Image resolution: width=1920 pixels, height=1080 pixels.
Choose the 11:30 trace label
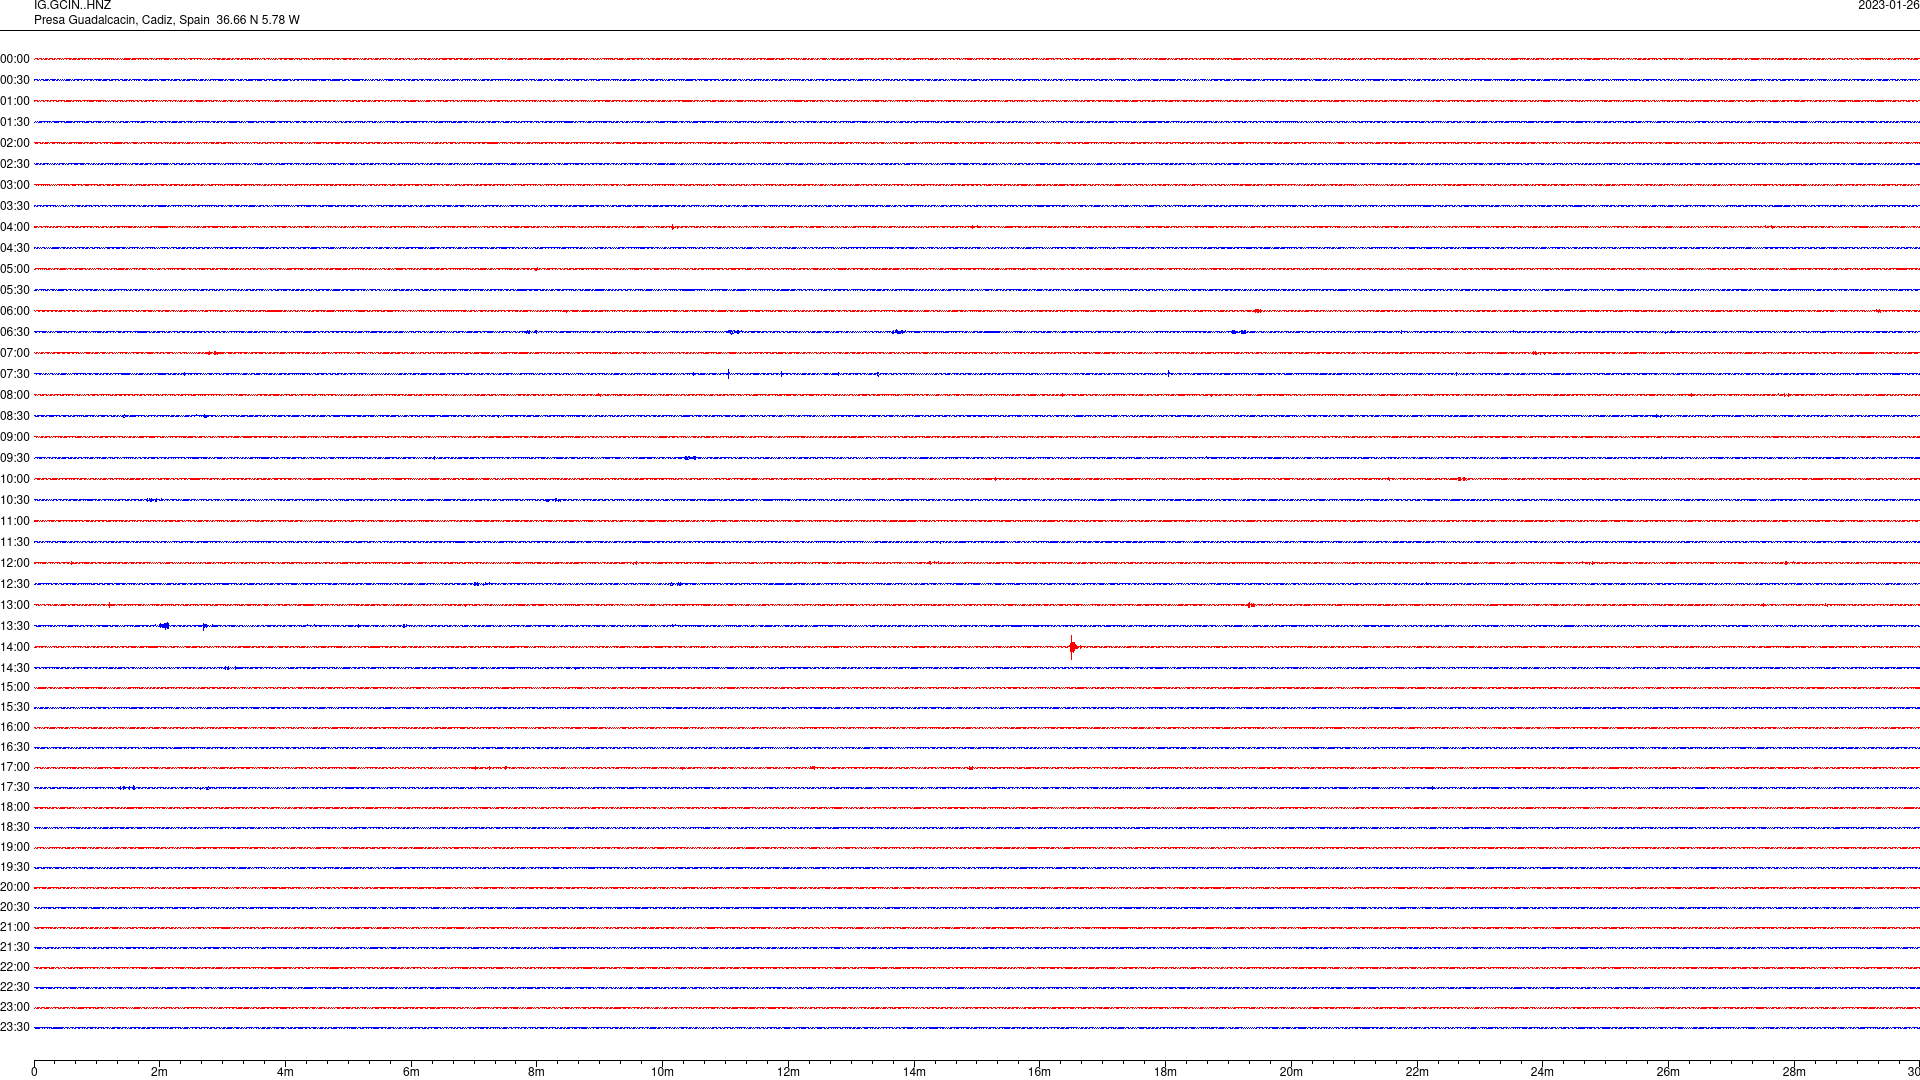click(15, 542)
